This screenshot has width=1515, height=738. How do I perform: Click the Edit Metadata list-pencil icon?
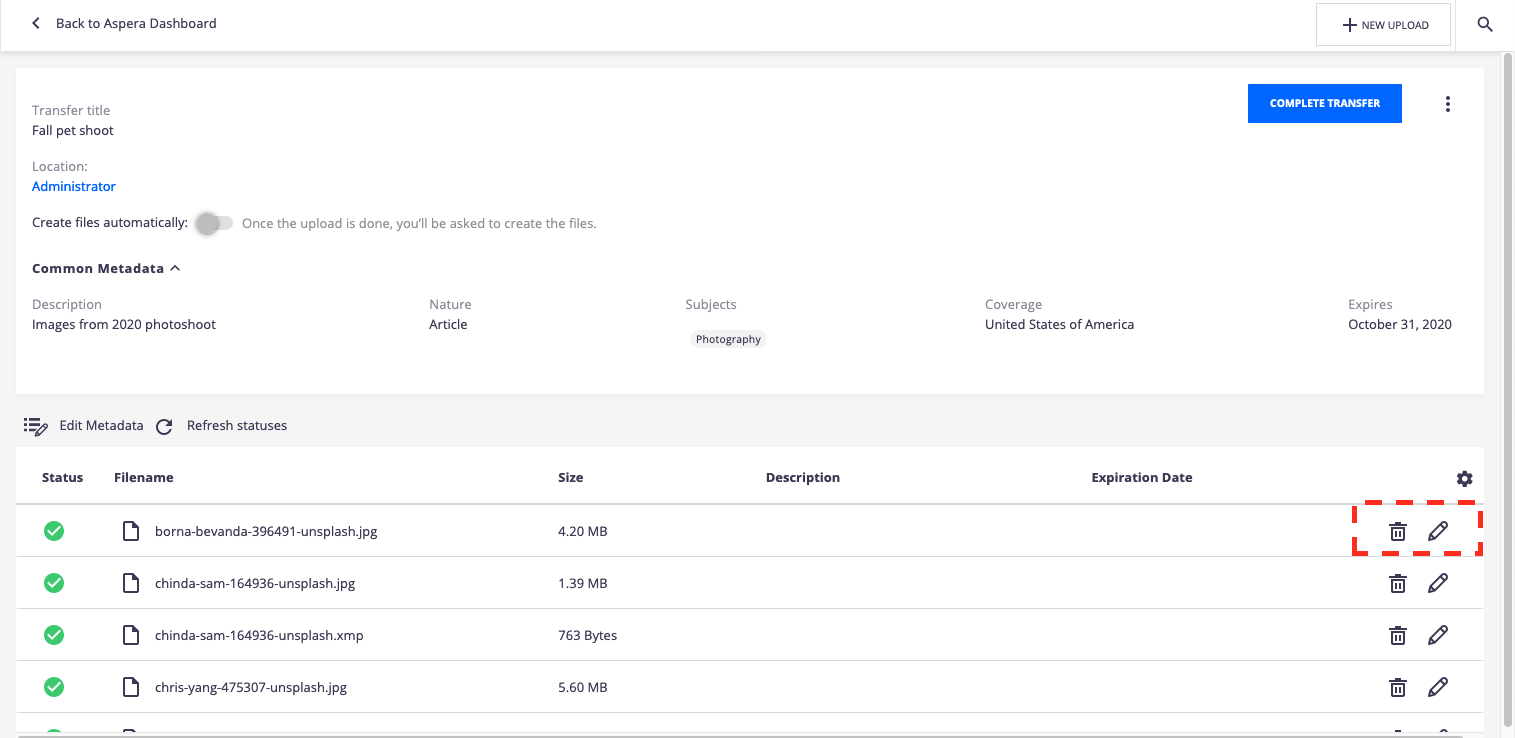point(36,427)
